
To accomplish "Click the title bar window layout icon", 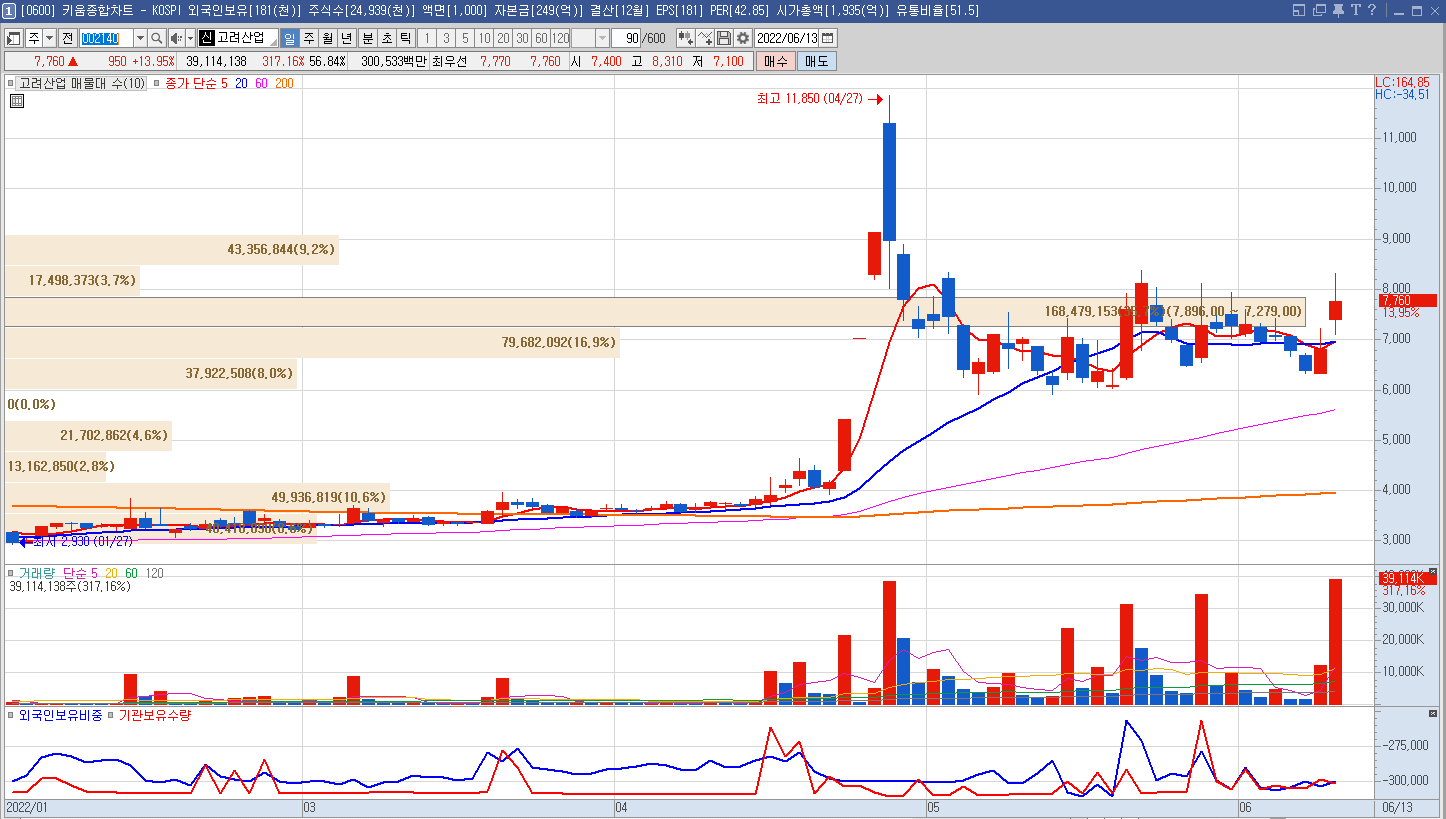I will coord(1299,10).
